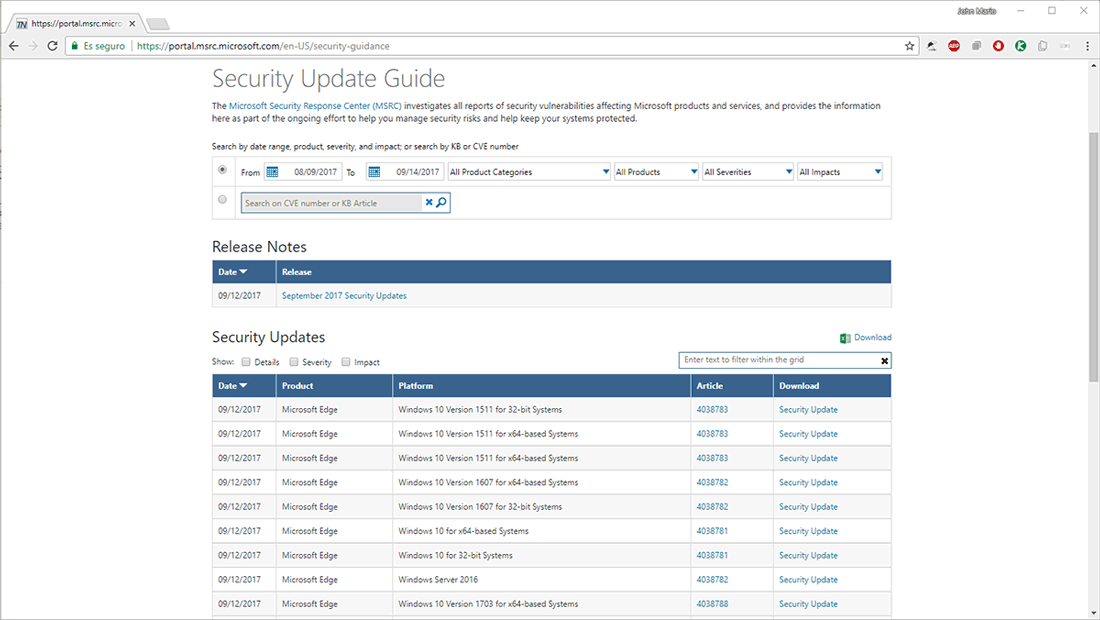Focus the grid filter text box

click(x=779, y=360)
